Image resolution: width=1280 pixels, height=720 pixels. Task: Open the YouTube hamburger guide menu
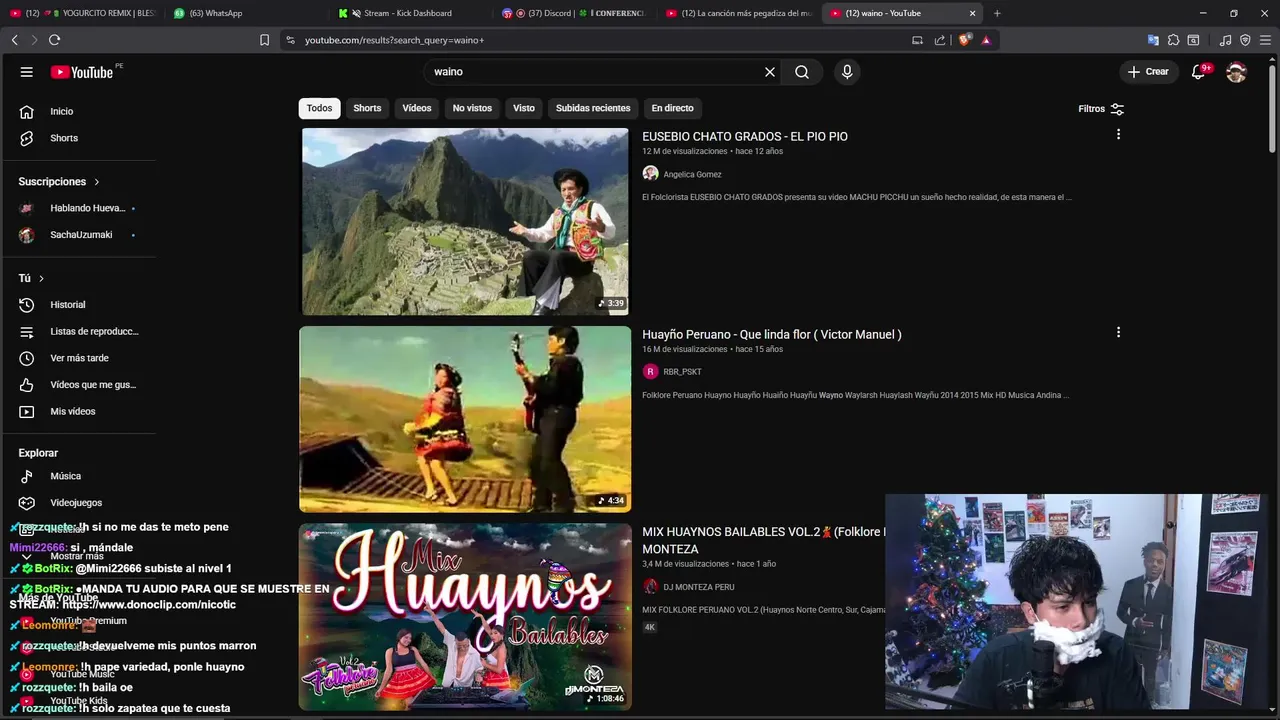27,72
